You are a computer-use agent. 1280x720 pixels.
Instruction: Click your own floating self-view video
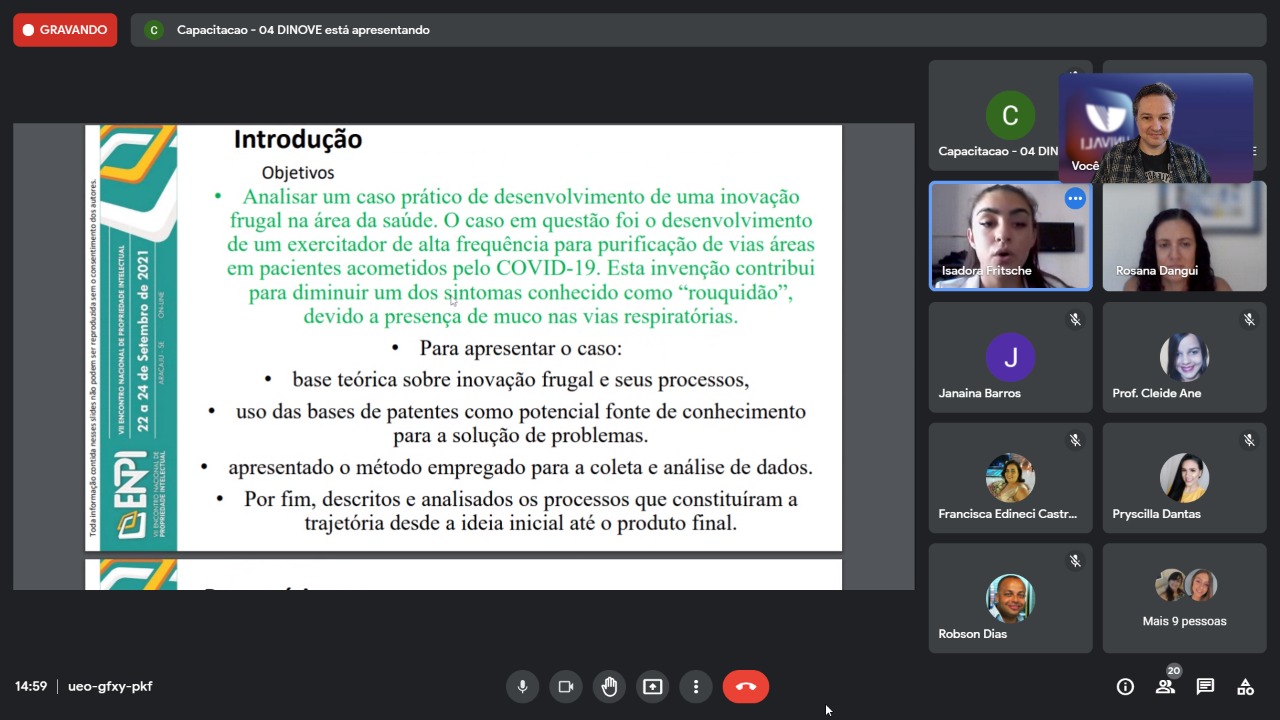click(x=1156, y=127)
